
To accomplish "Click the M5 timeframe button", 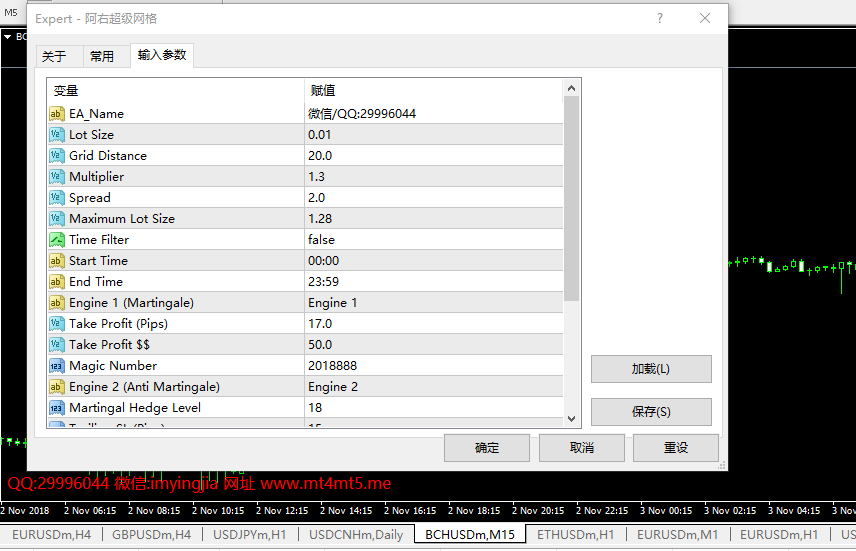I will (x=11, y=12).
